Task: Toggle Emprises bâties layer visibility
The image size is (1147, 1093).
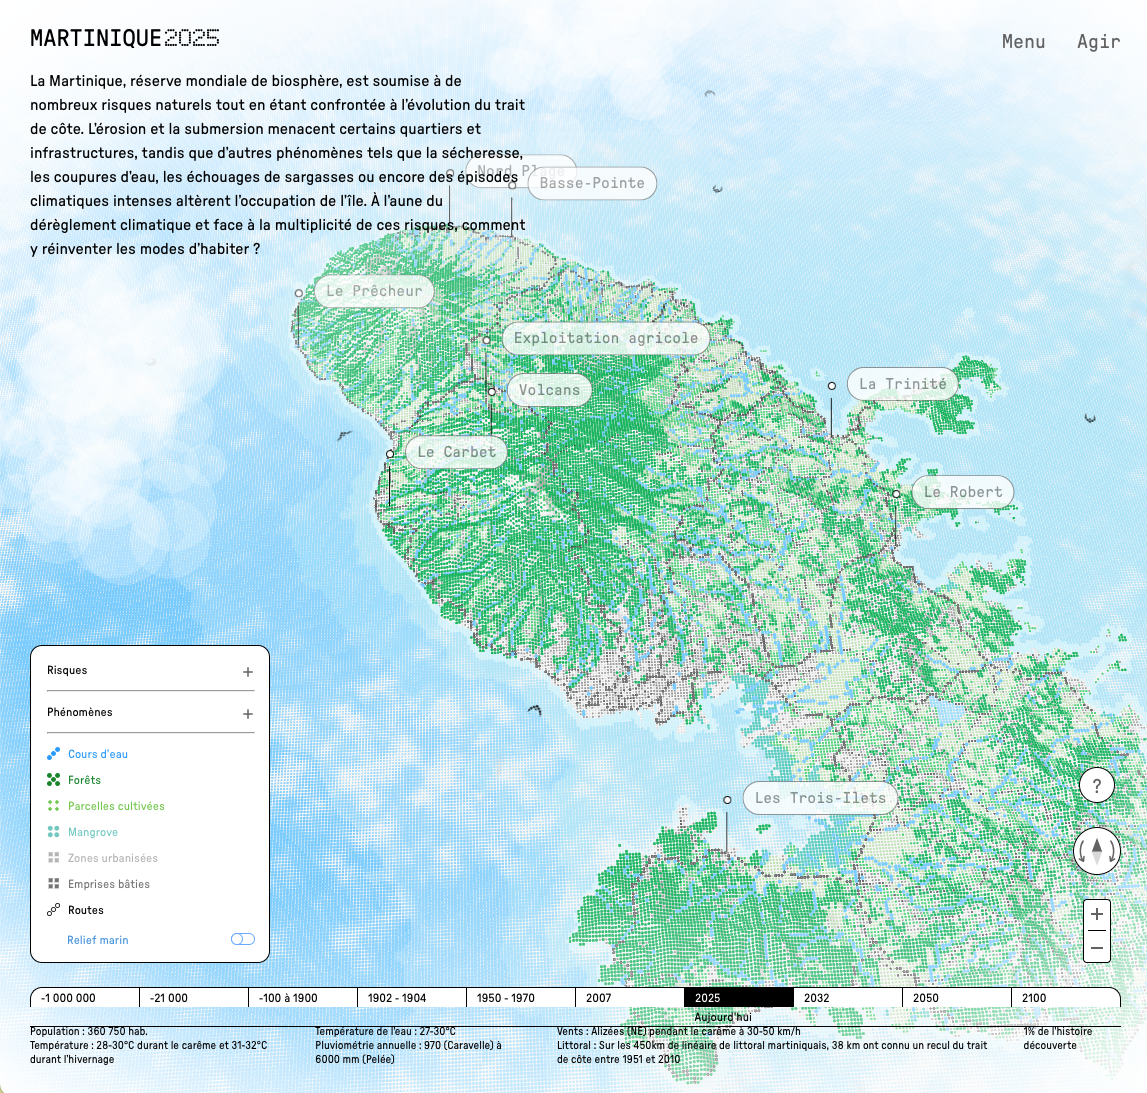Action: tap(108, 884)
